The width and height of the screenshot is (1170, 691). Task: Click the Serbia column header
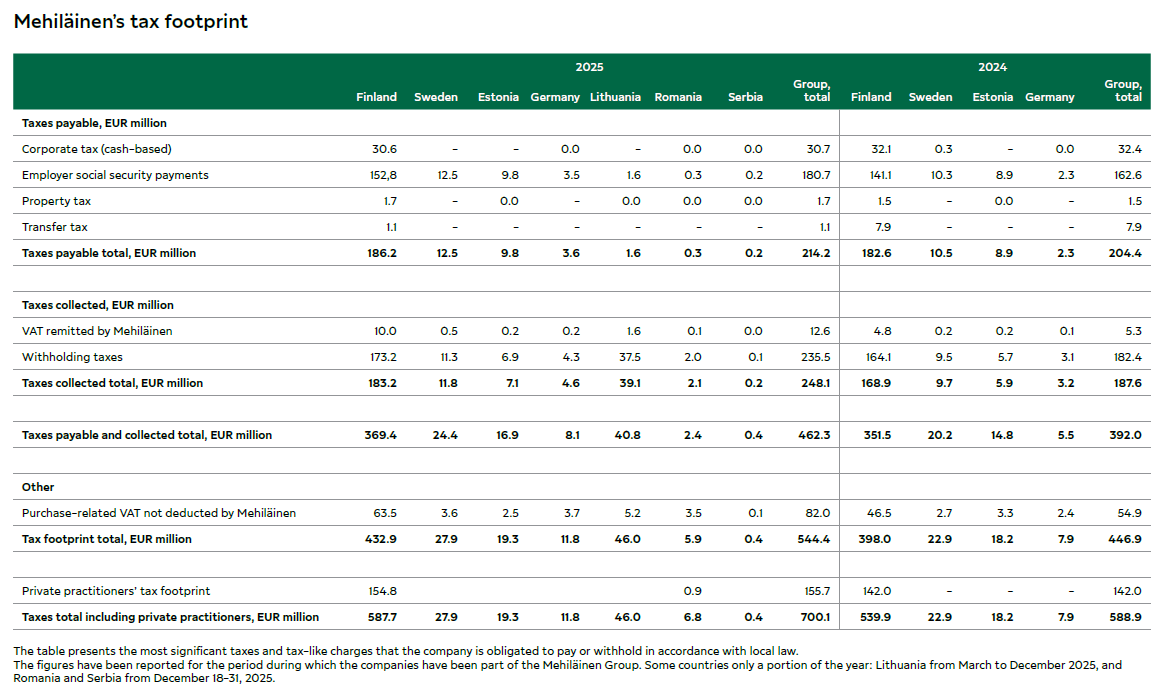click(745, 97)
